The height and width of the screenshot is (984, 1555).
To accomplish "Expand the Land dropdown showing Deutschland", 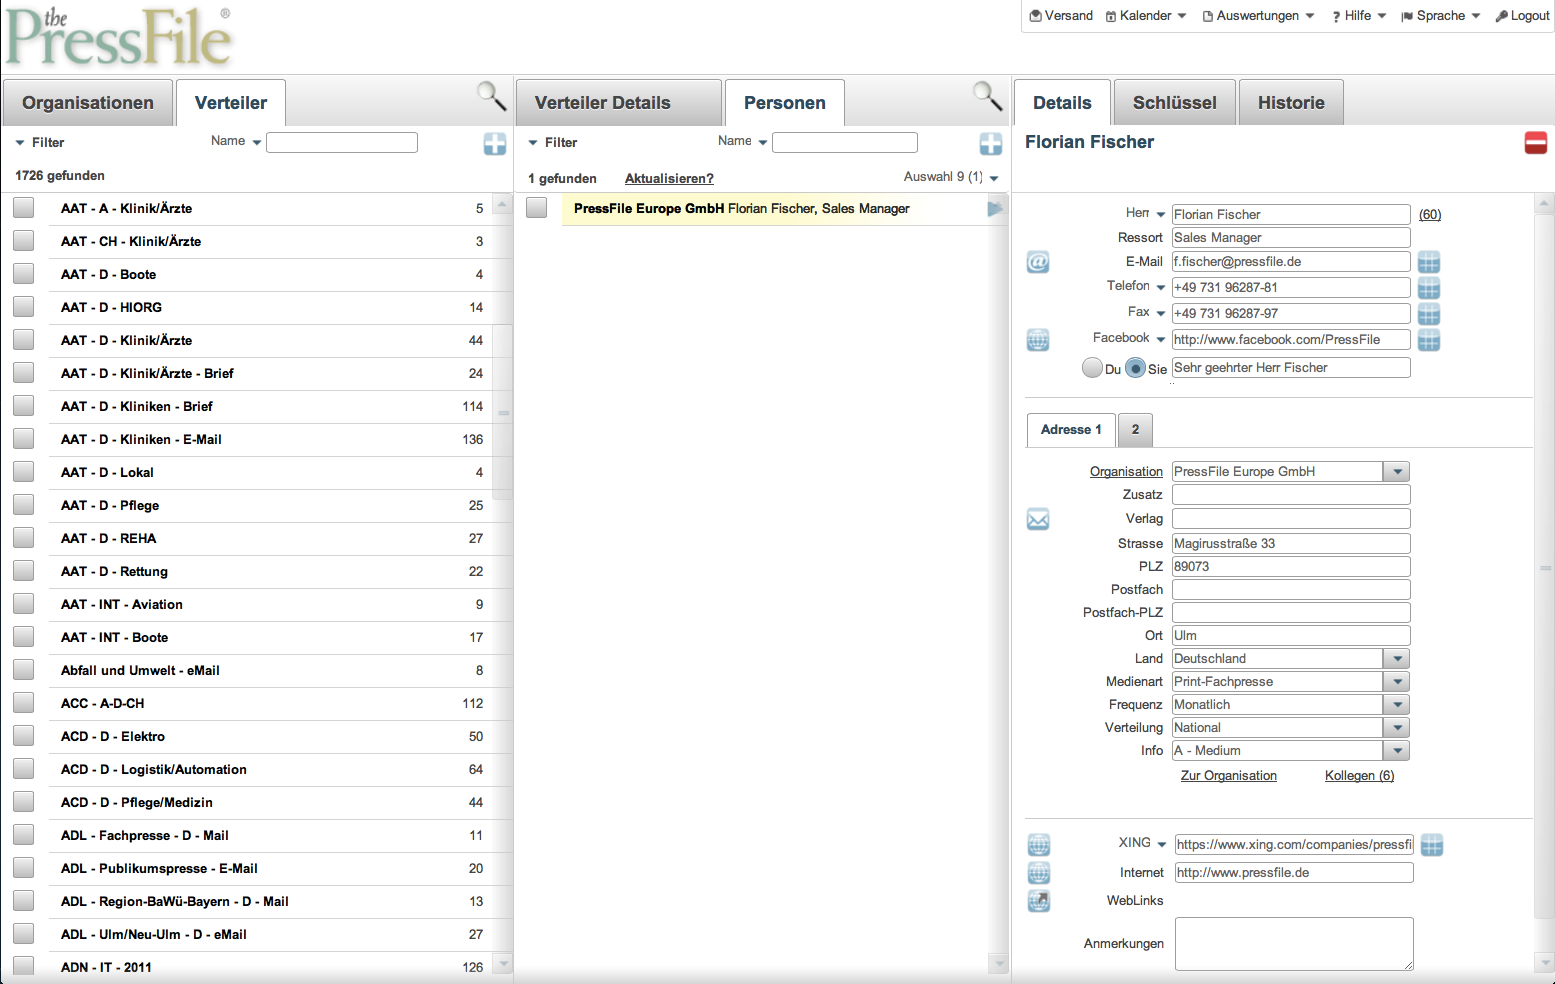I will point(1397,659).
